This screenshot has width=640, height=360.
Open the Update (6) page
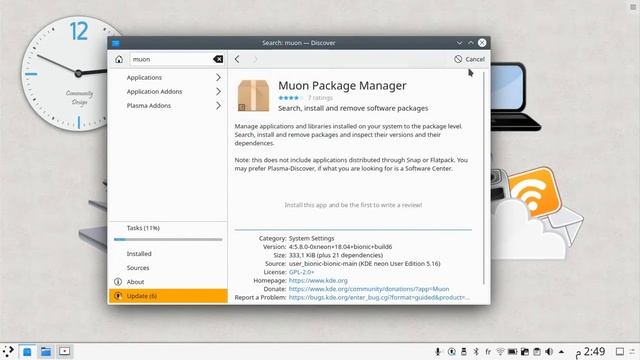point(168,296)
